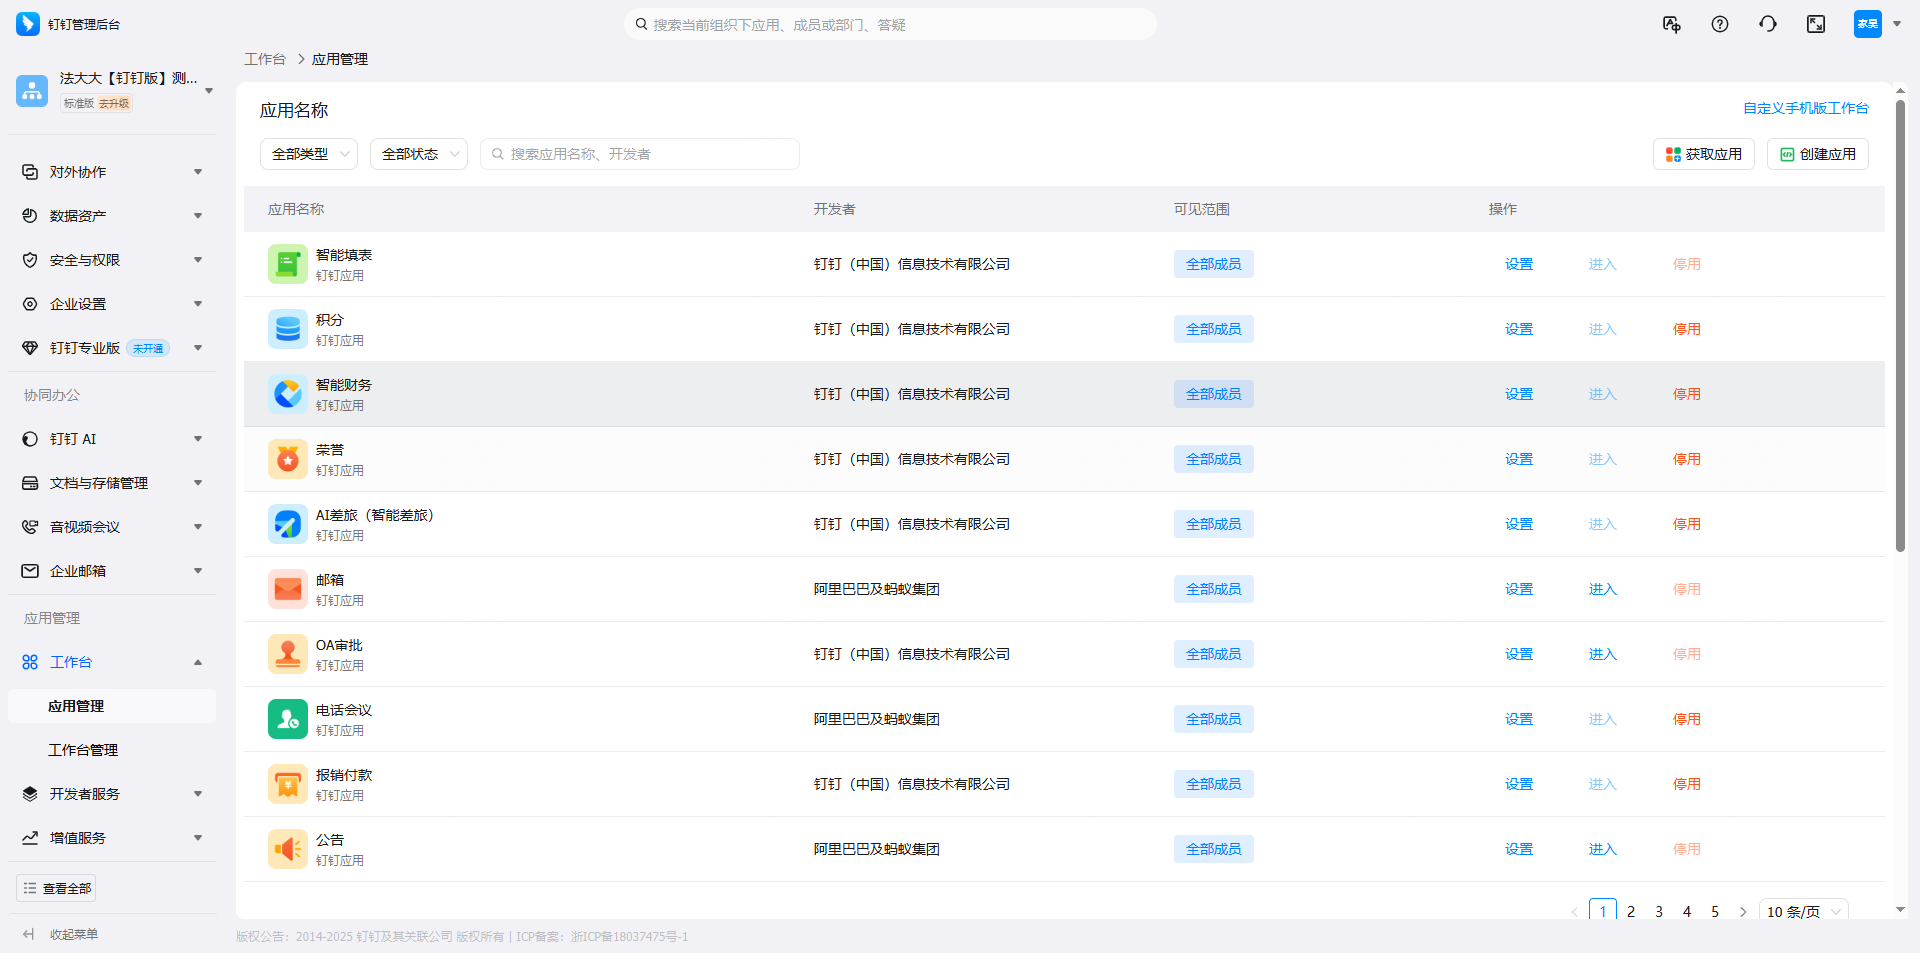
Task: Toggle fullscreen with the expand icon
Action: [1816, 24]
